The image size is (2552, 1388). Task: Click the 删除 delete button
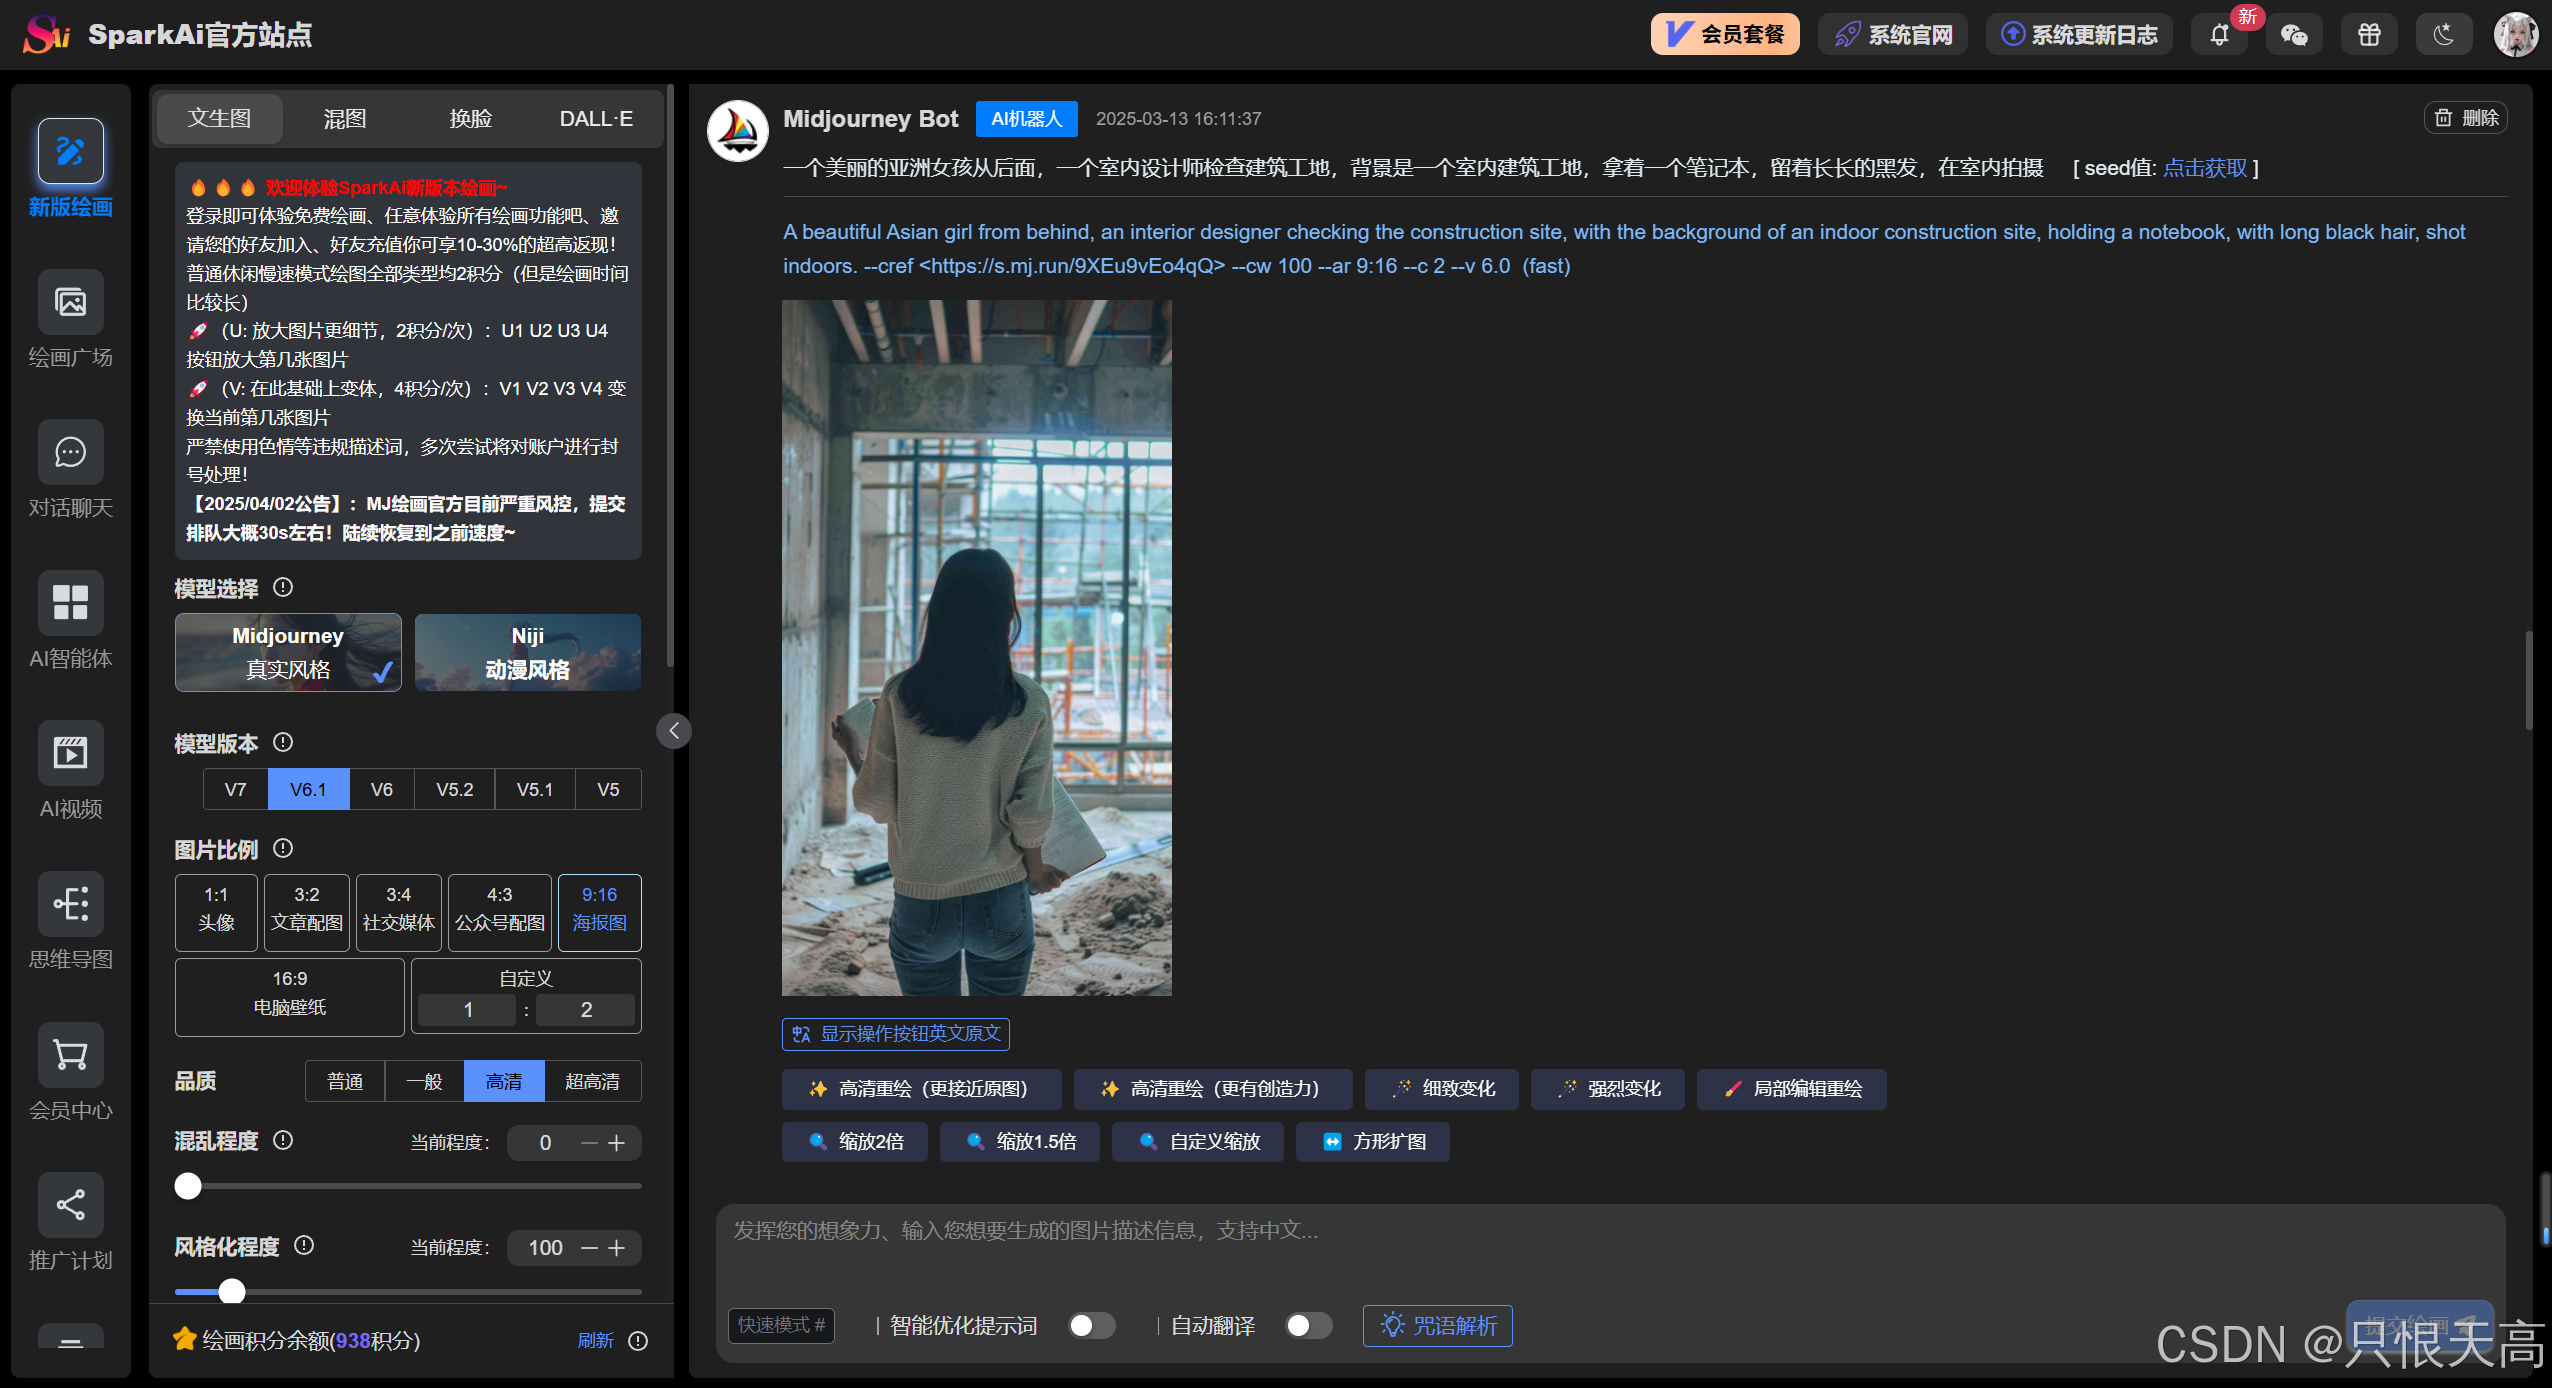tap(2465, 118)
